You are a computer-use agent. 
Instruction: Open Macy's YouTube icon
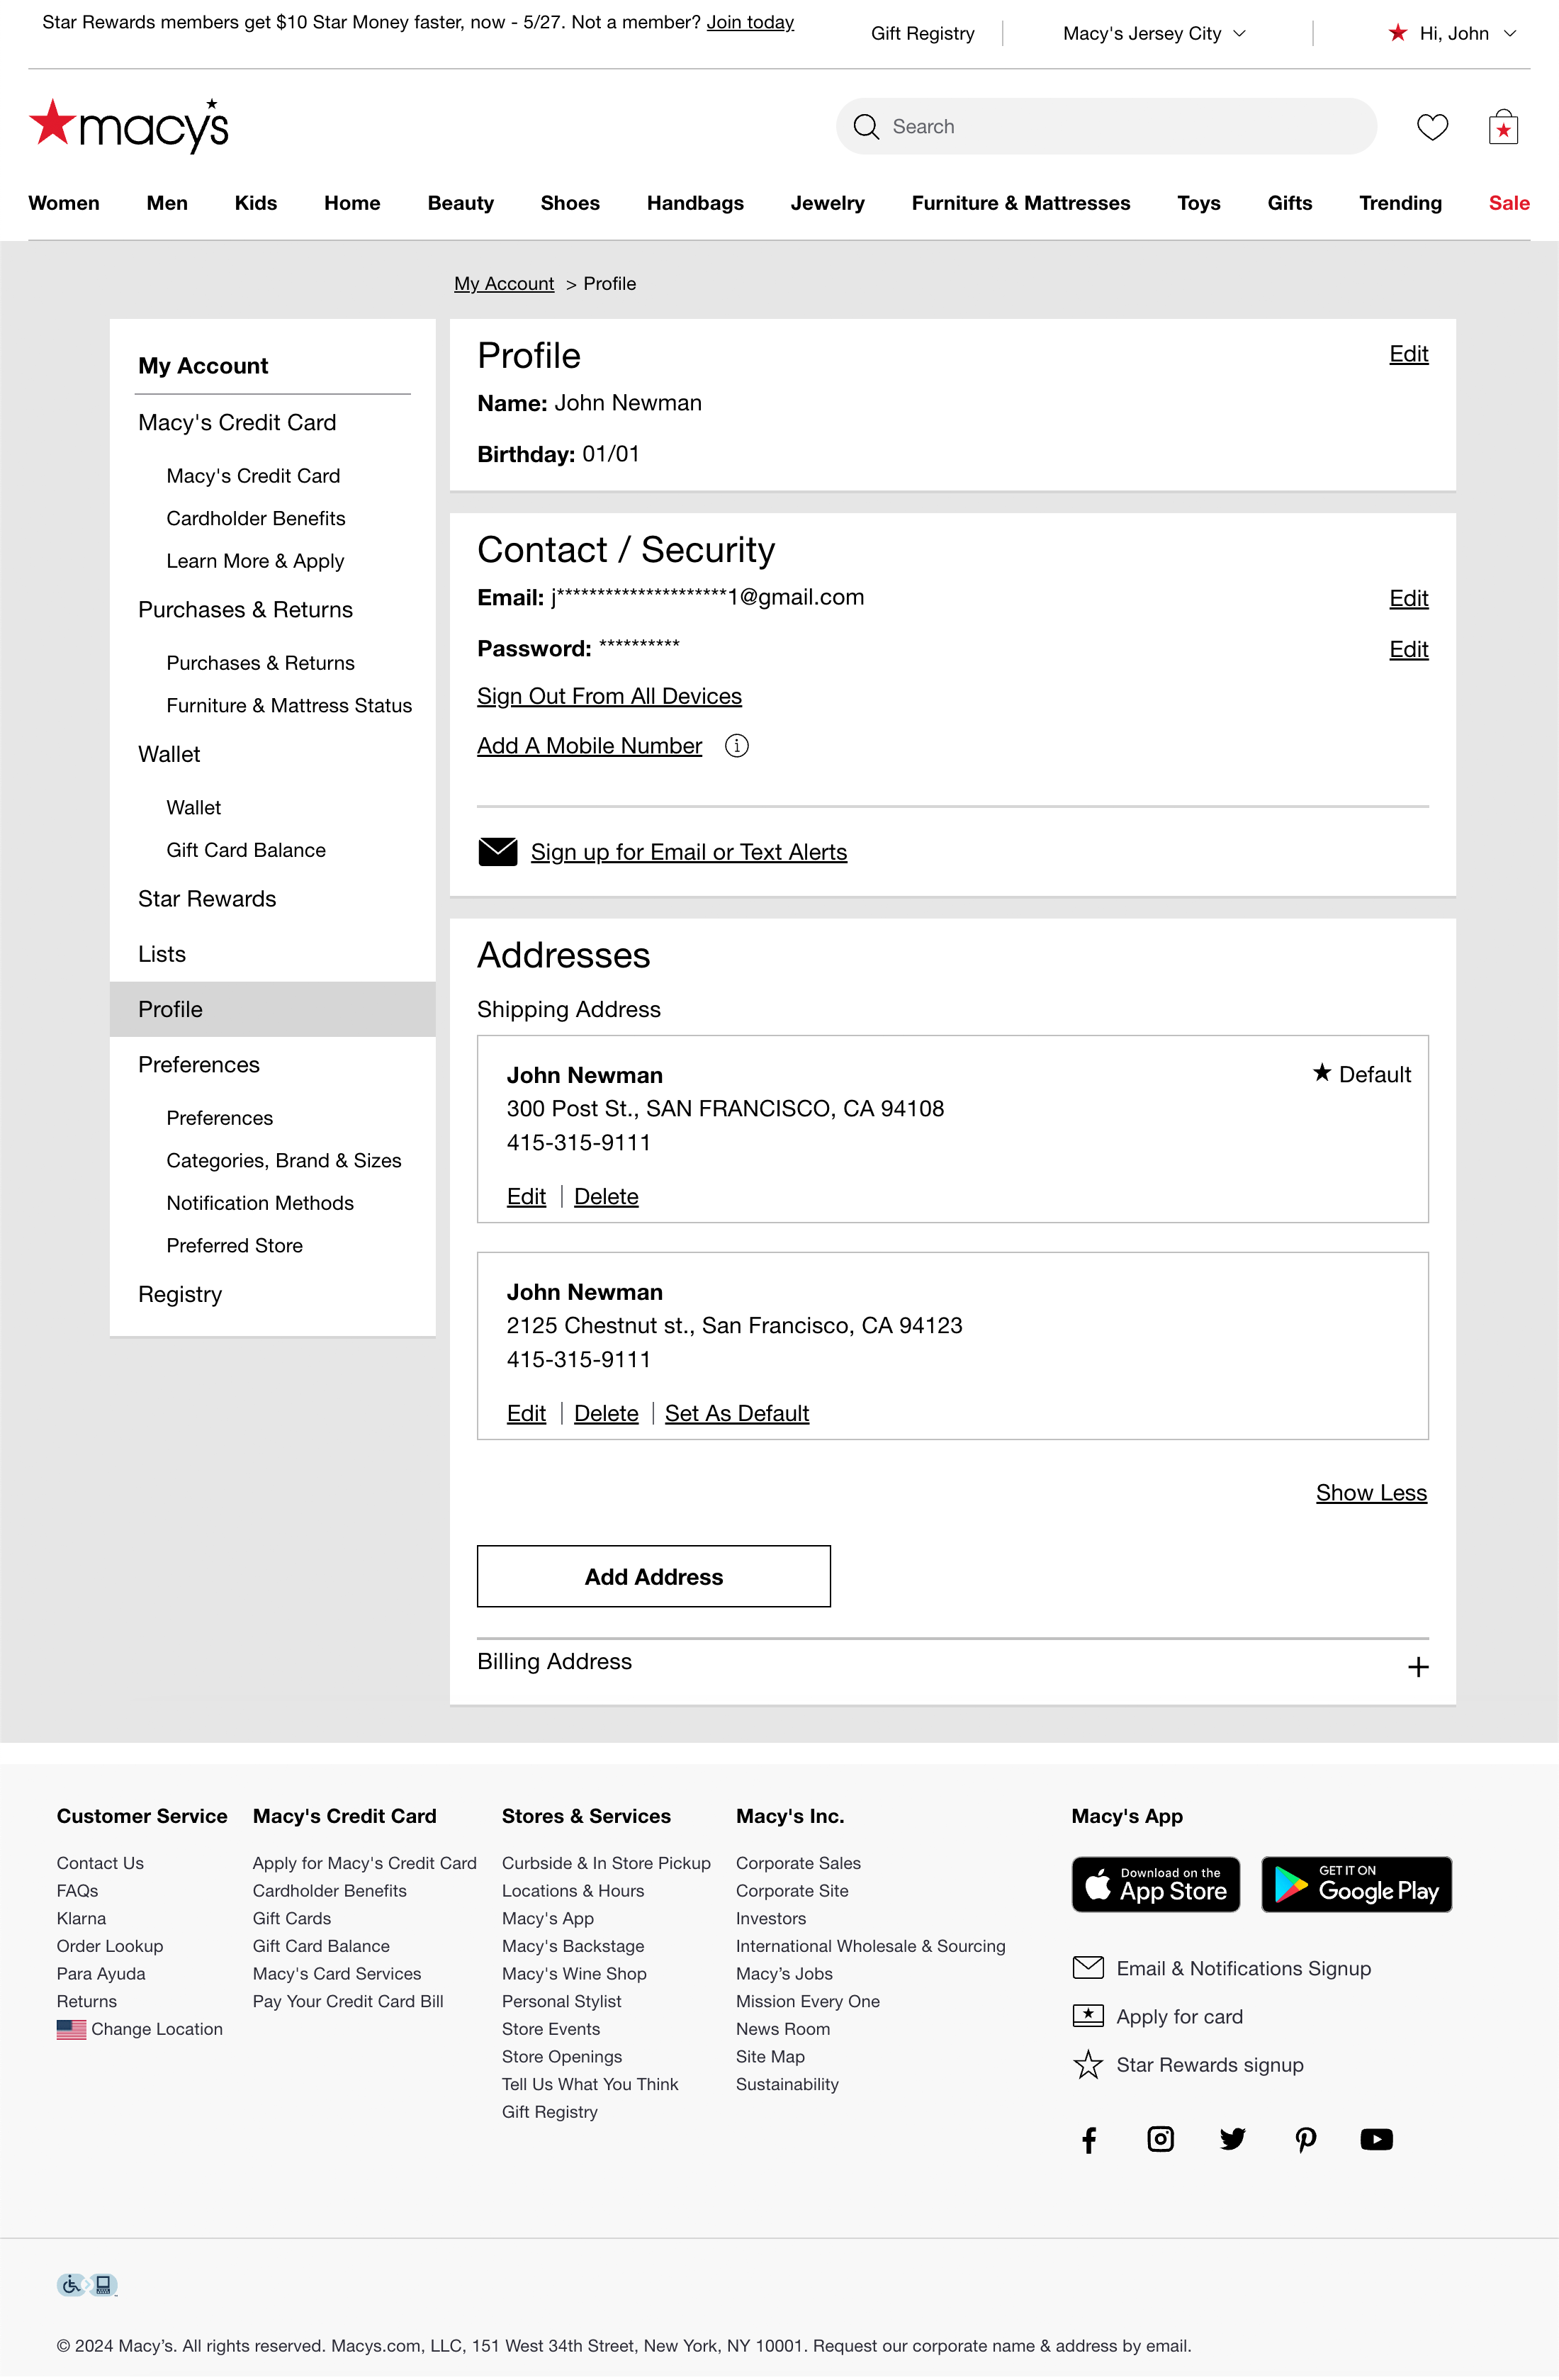point(1376,2139)
